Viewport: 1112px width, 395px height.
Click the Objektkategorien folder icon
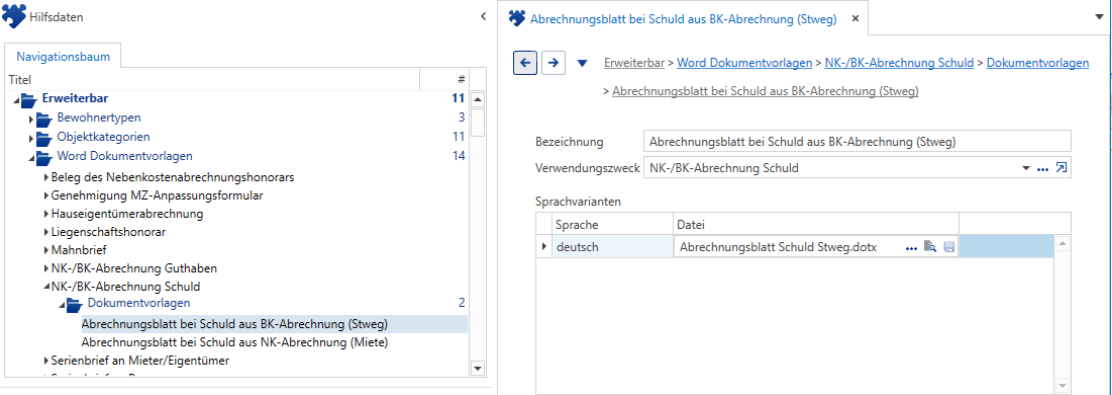pos(44,138)
